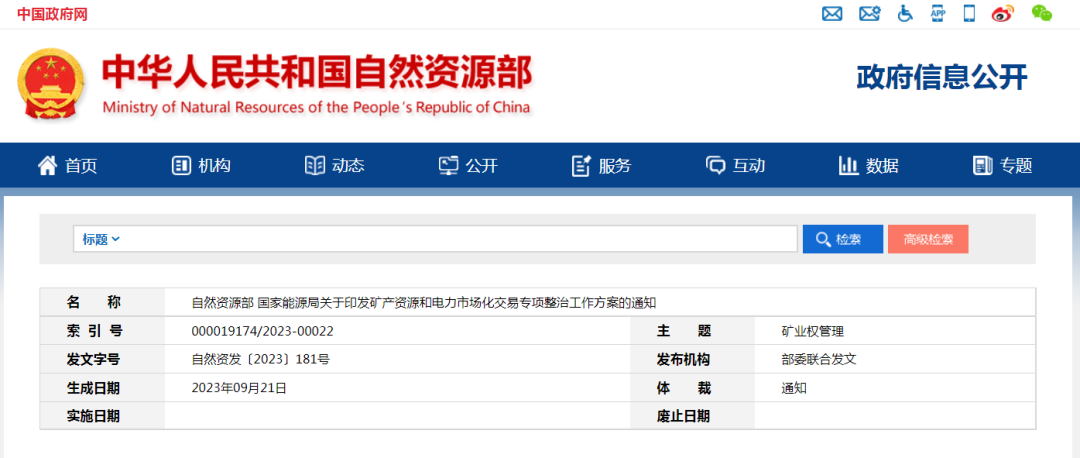Go to 首页 in the navigation bar
Screen dimensions: 1080x458
(68, 166)
